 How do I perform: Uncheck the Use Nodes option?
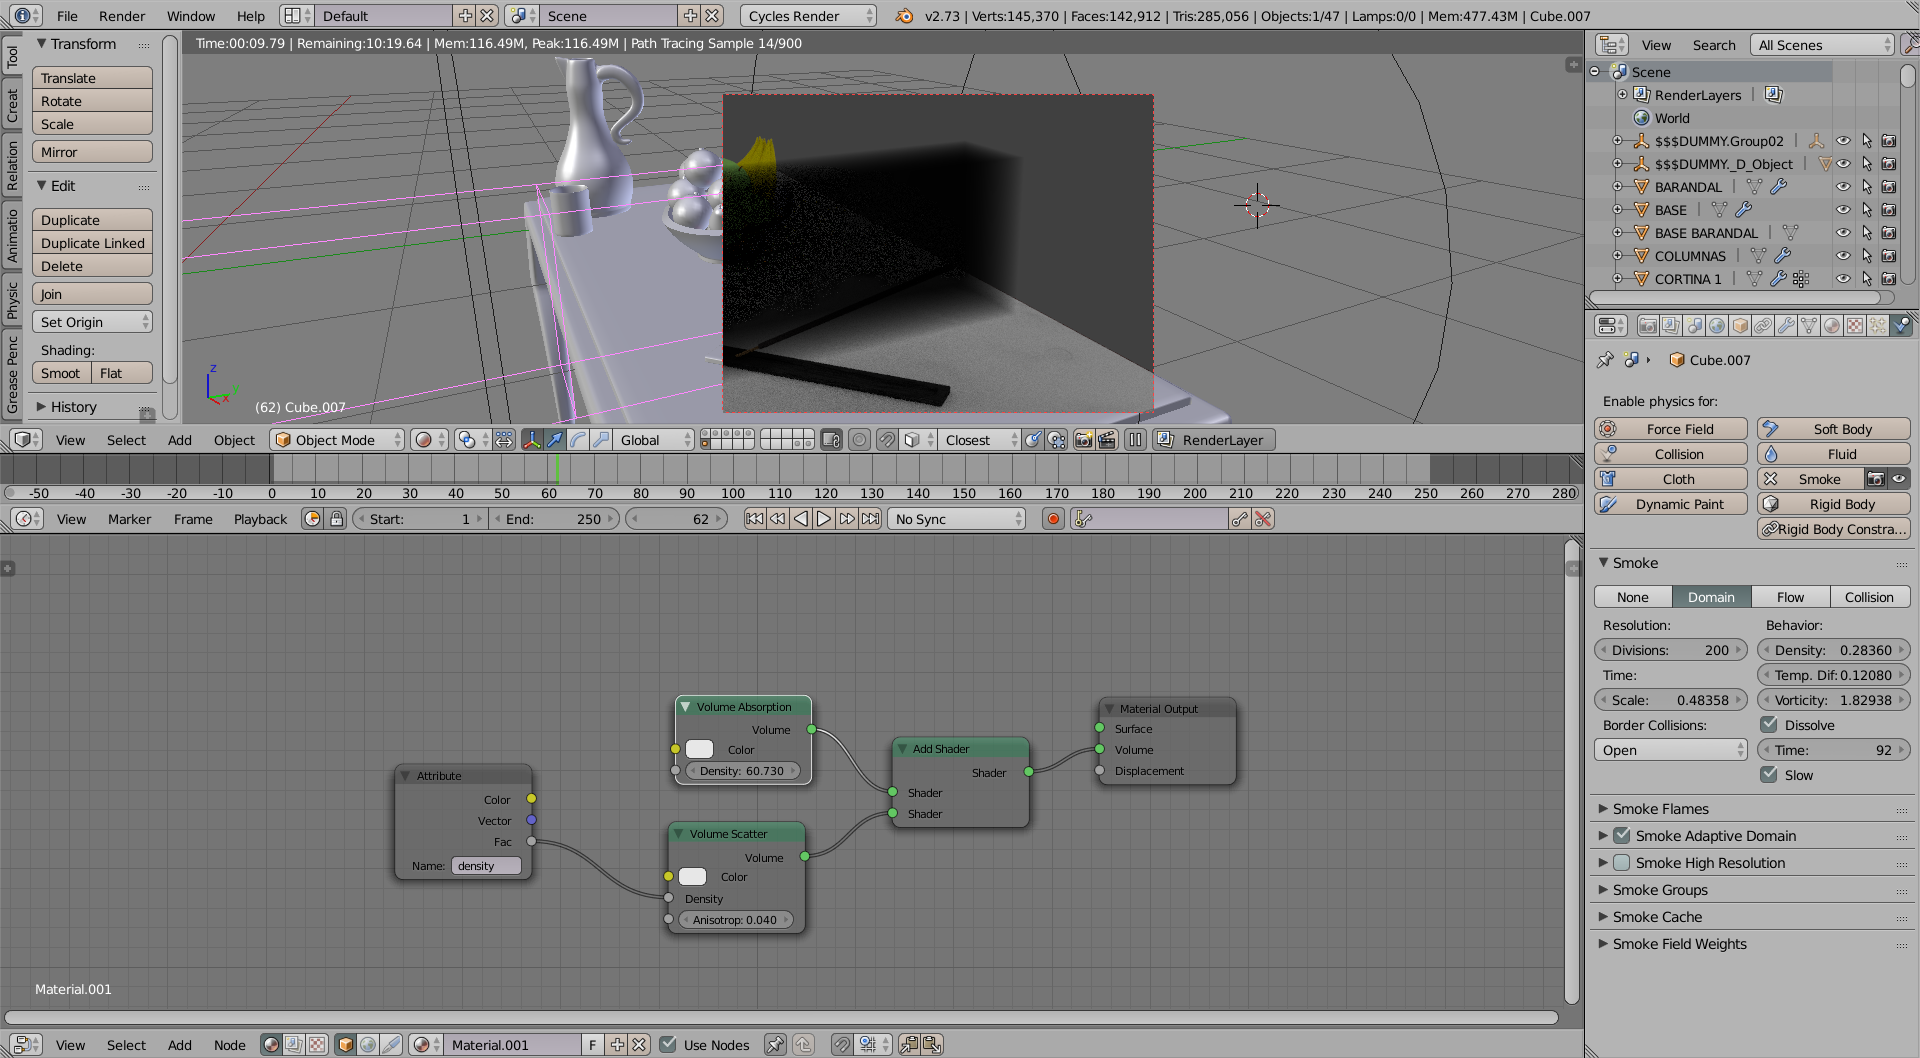point(669,1045)
